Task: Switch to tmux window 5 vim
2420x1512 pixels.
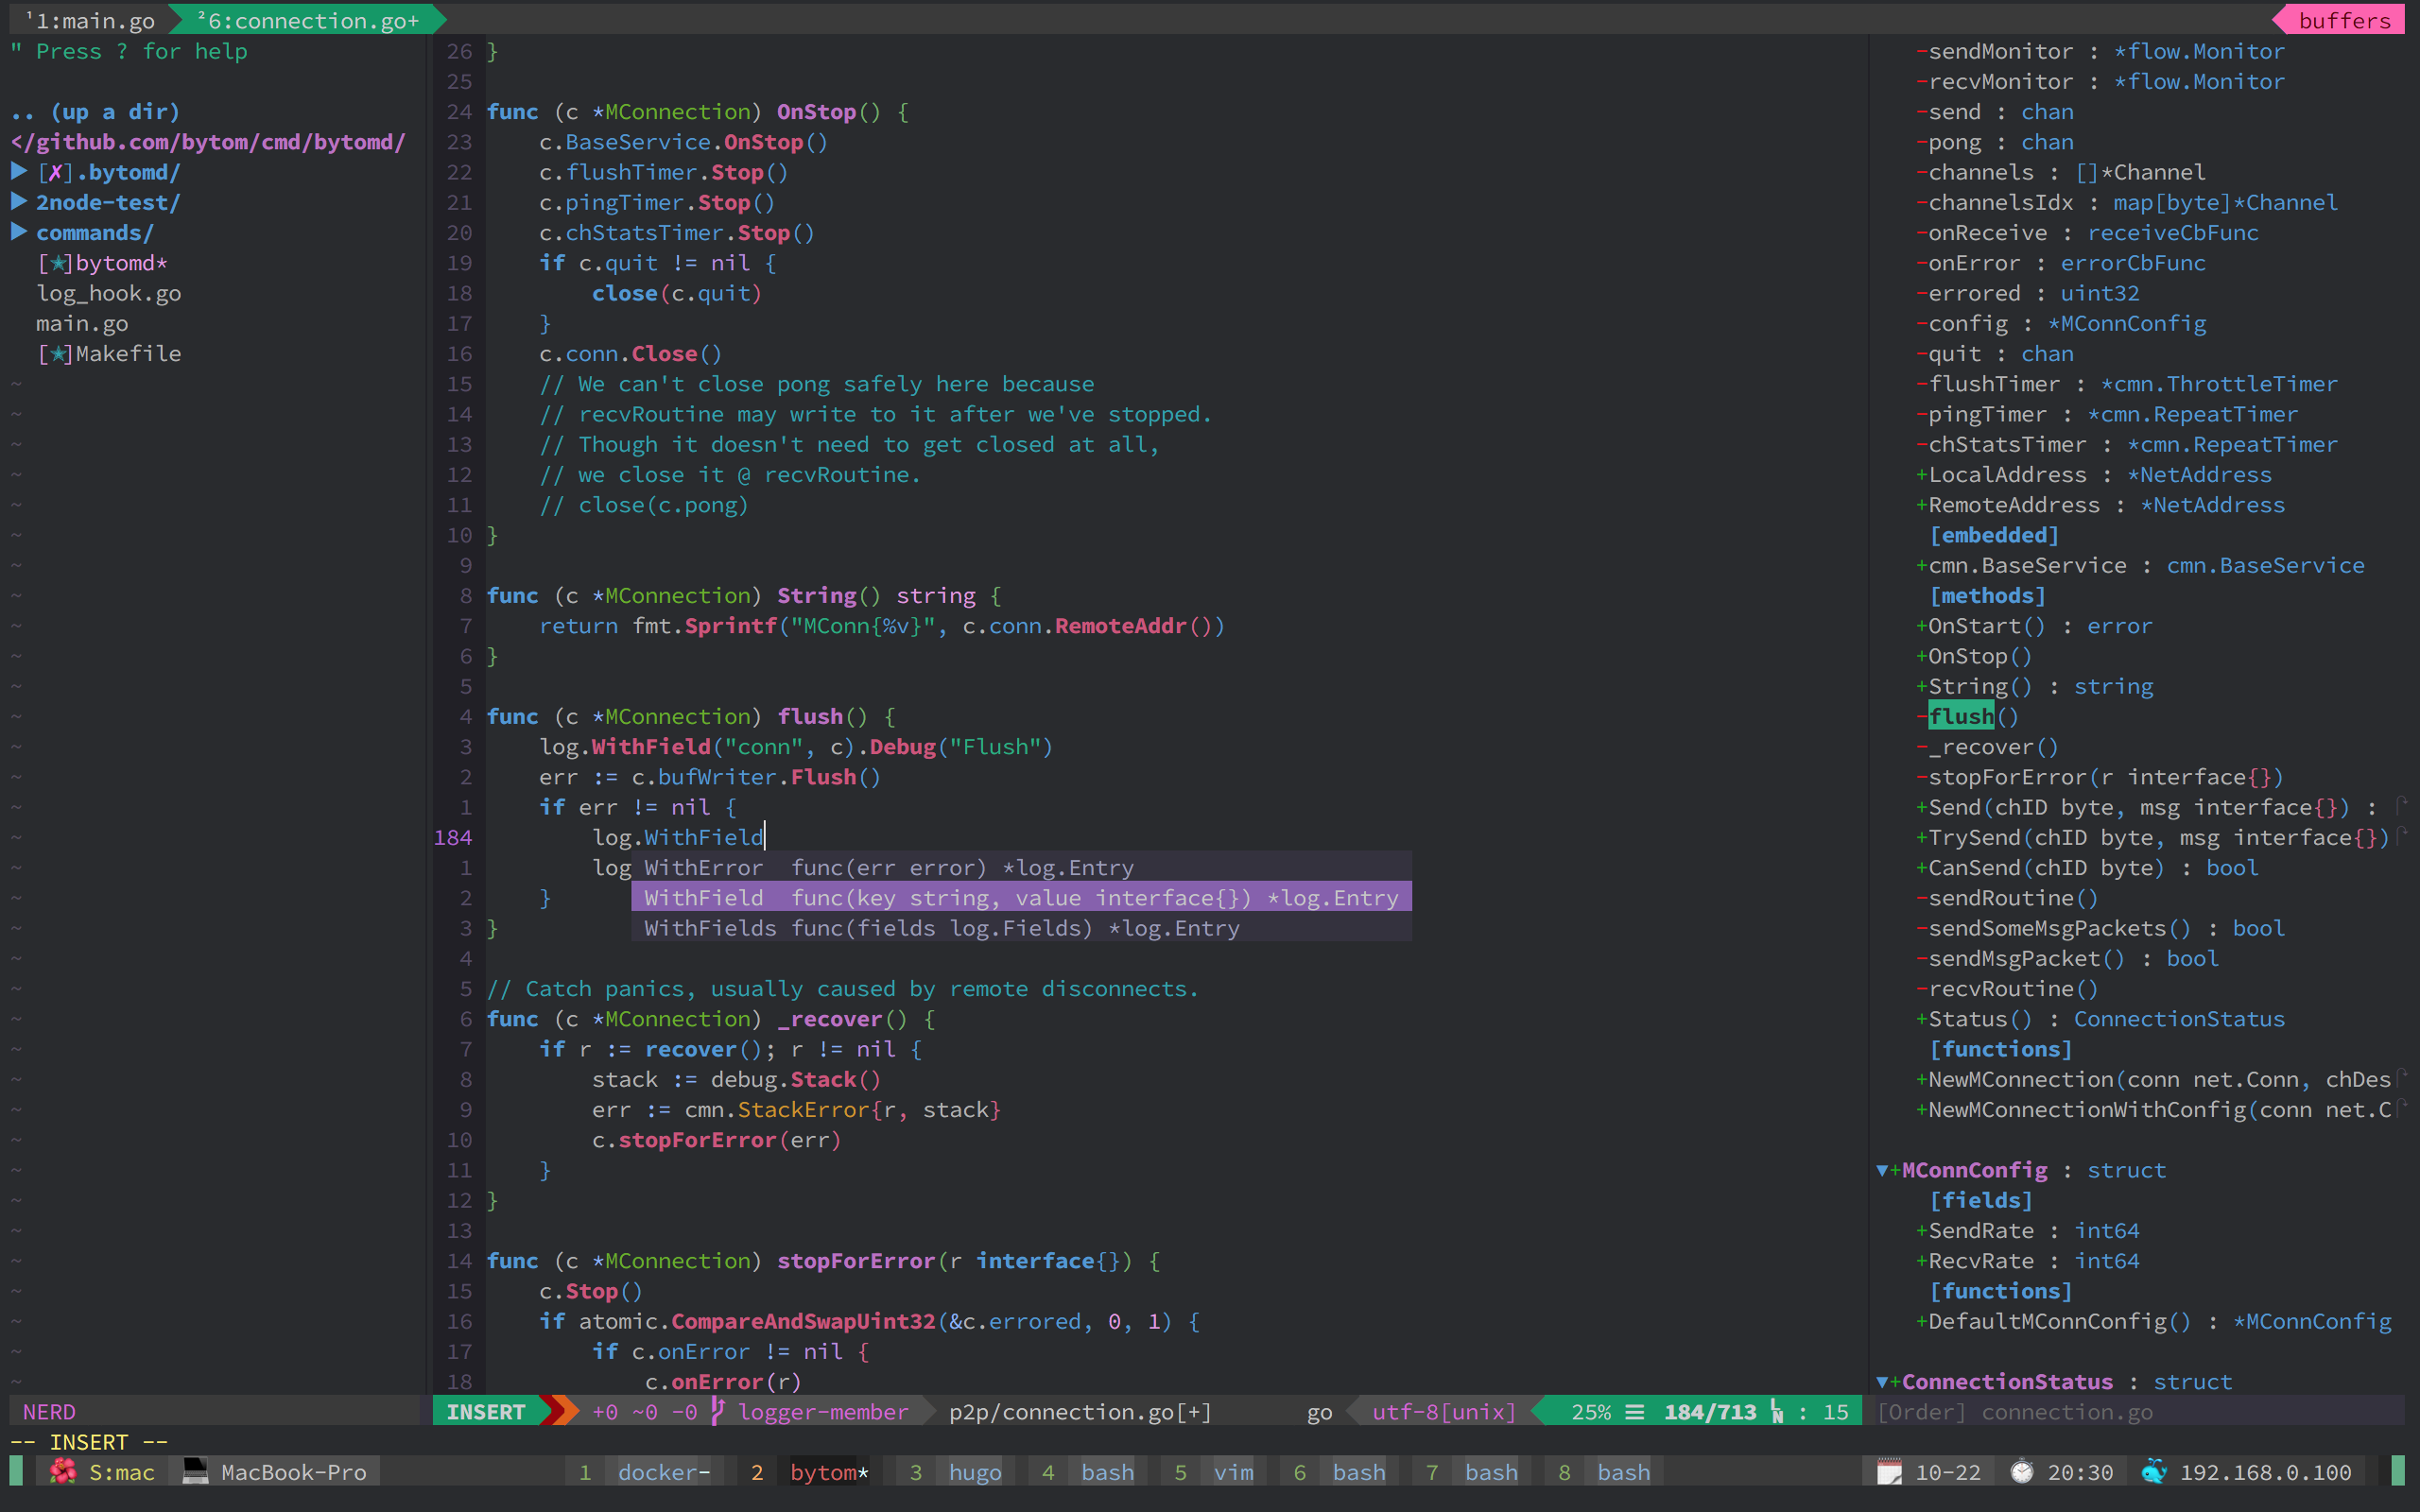Action: [1214, 1471]
